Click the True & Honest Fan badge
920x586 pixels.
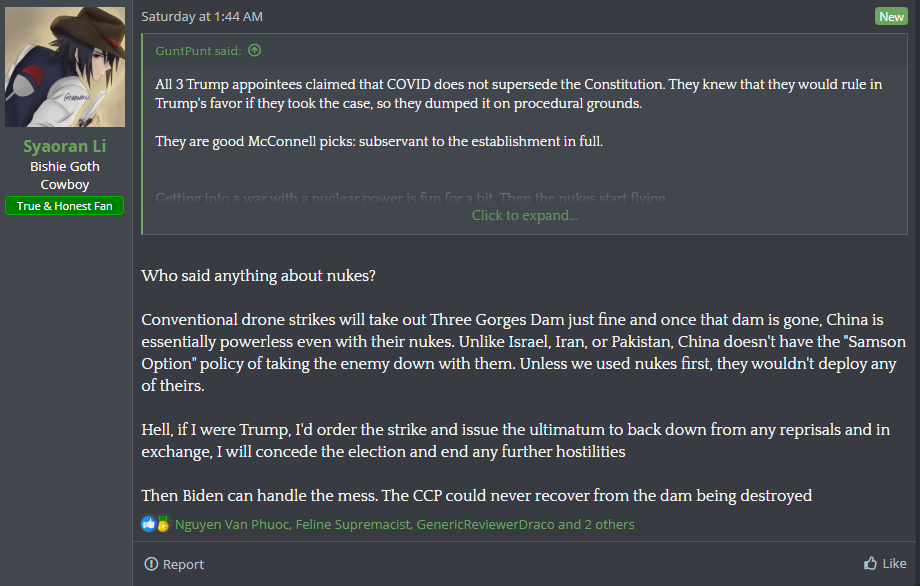(65, 206)
